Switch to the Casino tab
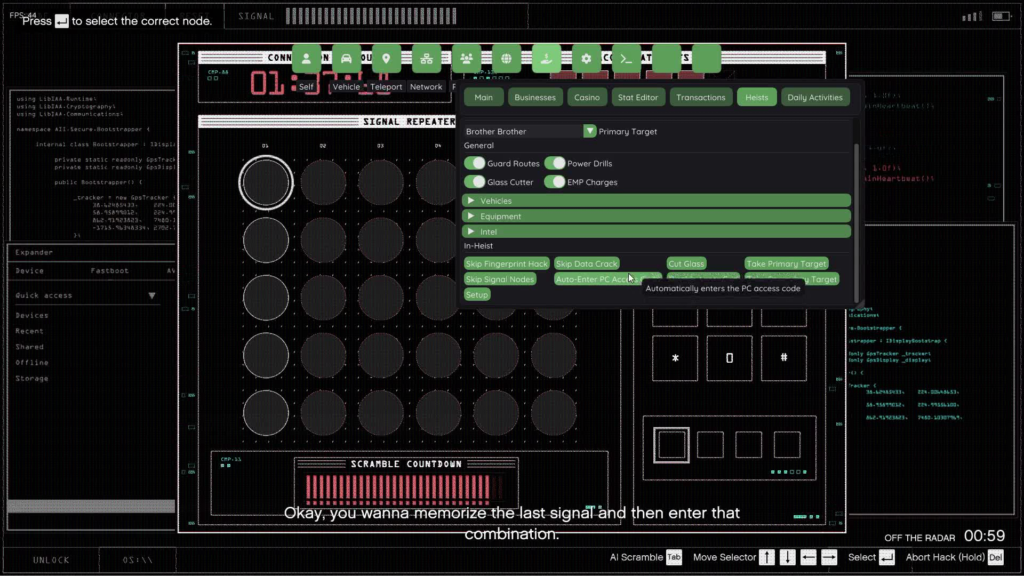The width and height of the screenshot is (1024, 576). point(586,97)
